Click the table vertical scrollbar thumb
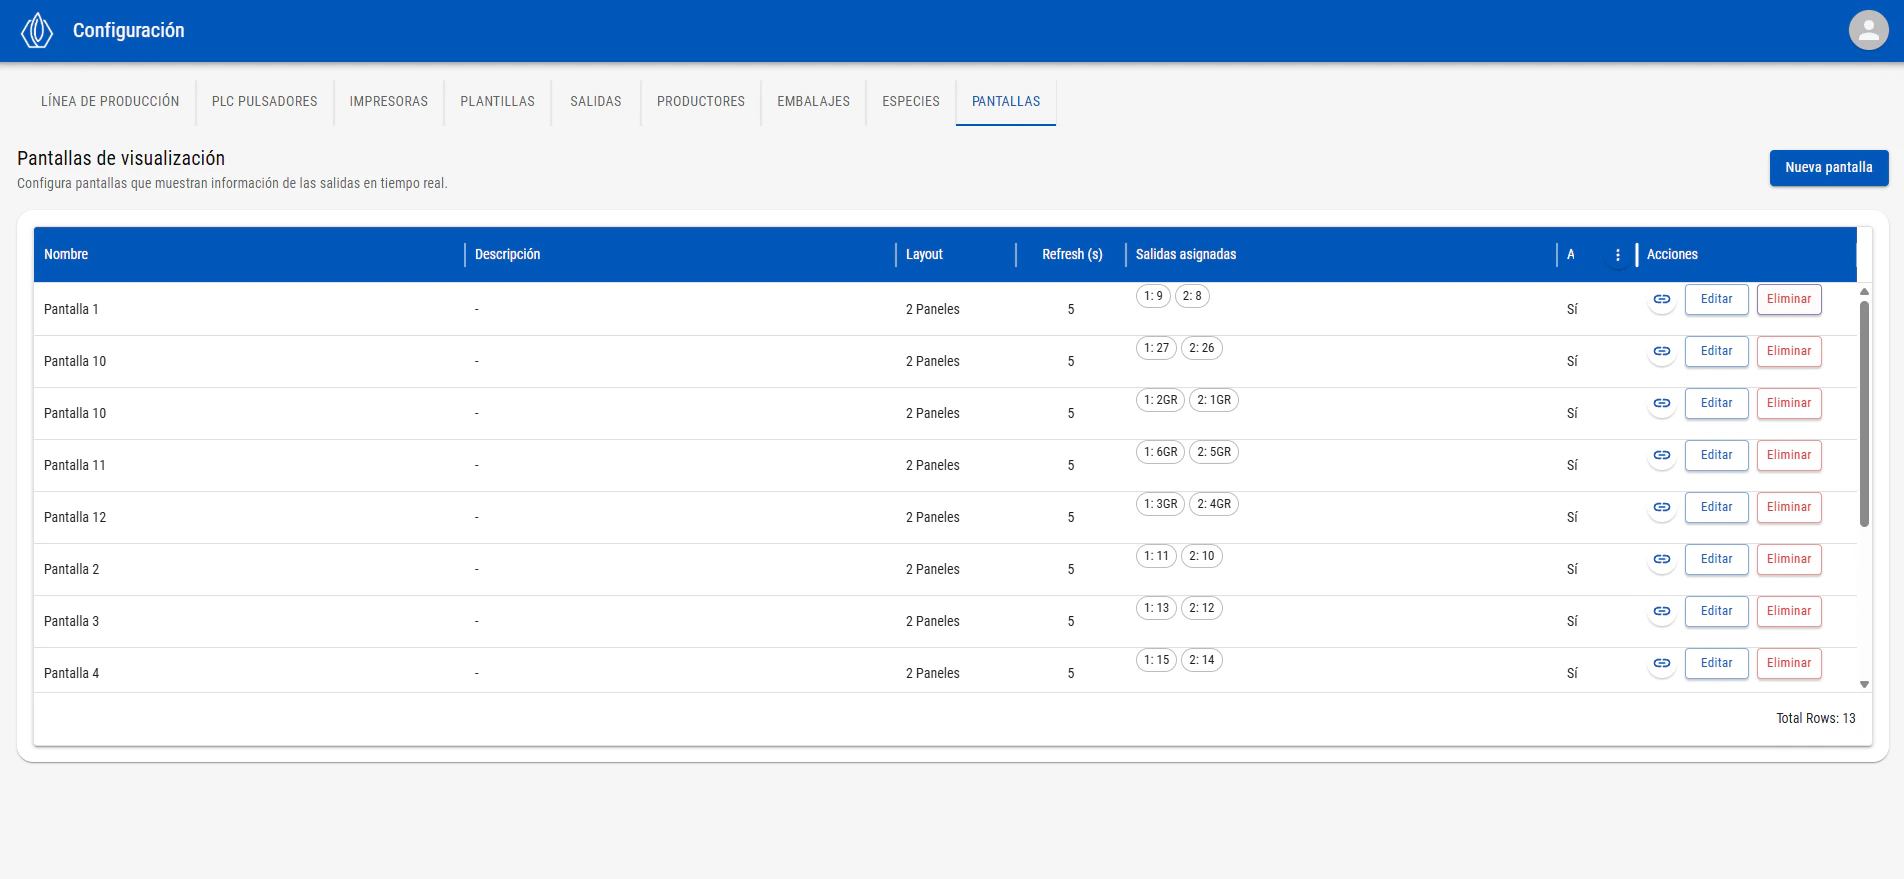The width and height of the screenshot is (1904, 879). (1864, 413)
